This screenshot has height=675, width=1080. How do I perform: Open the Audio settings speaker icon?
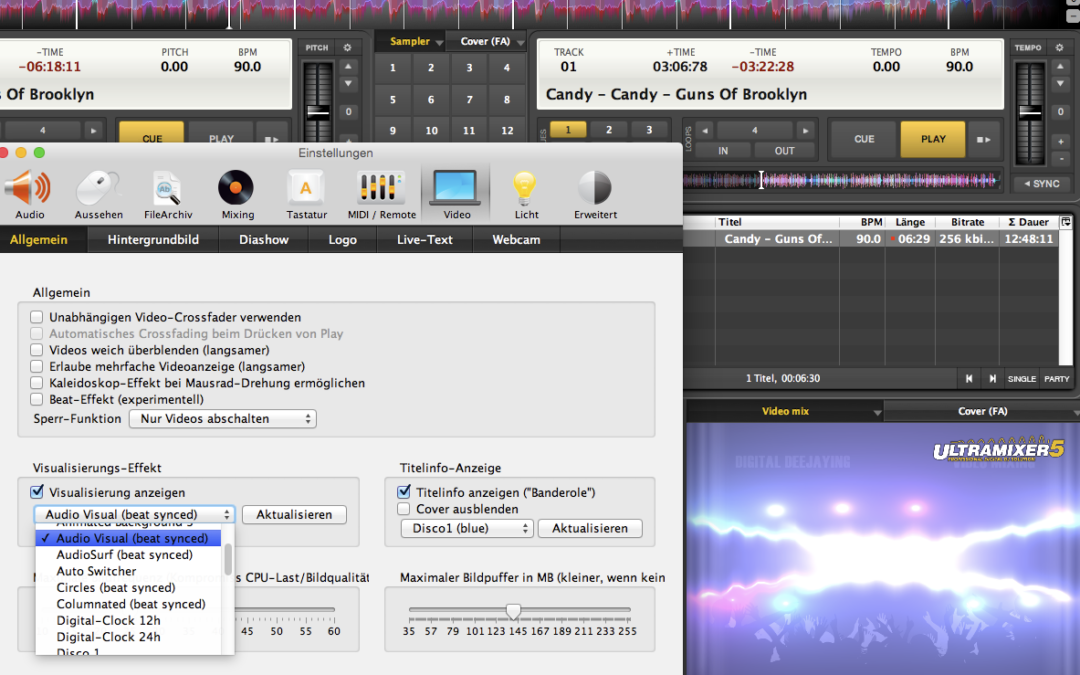(29, 189)
